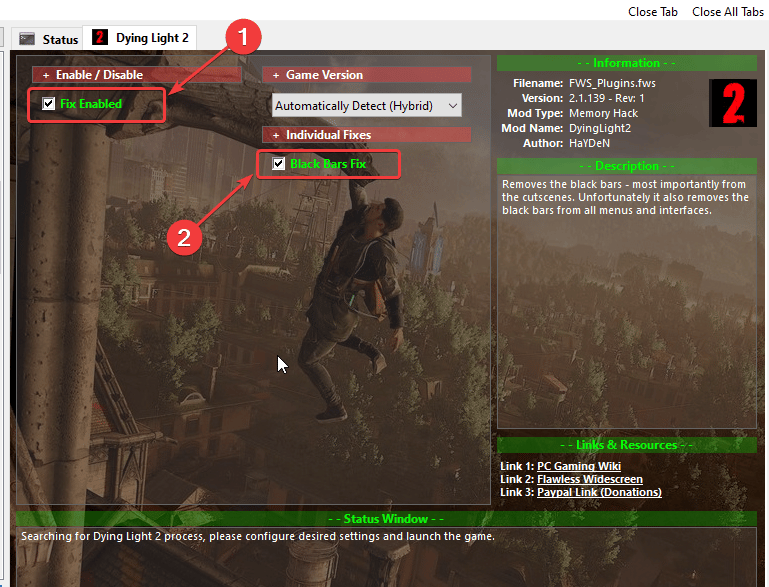Collapse the Game Version section header
This screenshot has width=769, height=587.
tap(366, 75)
